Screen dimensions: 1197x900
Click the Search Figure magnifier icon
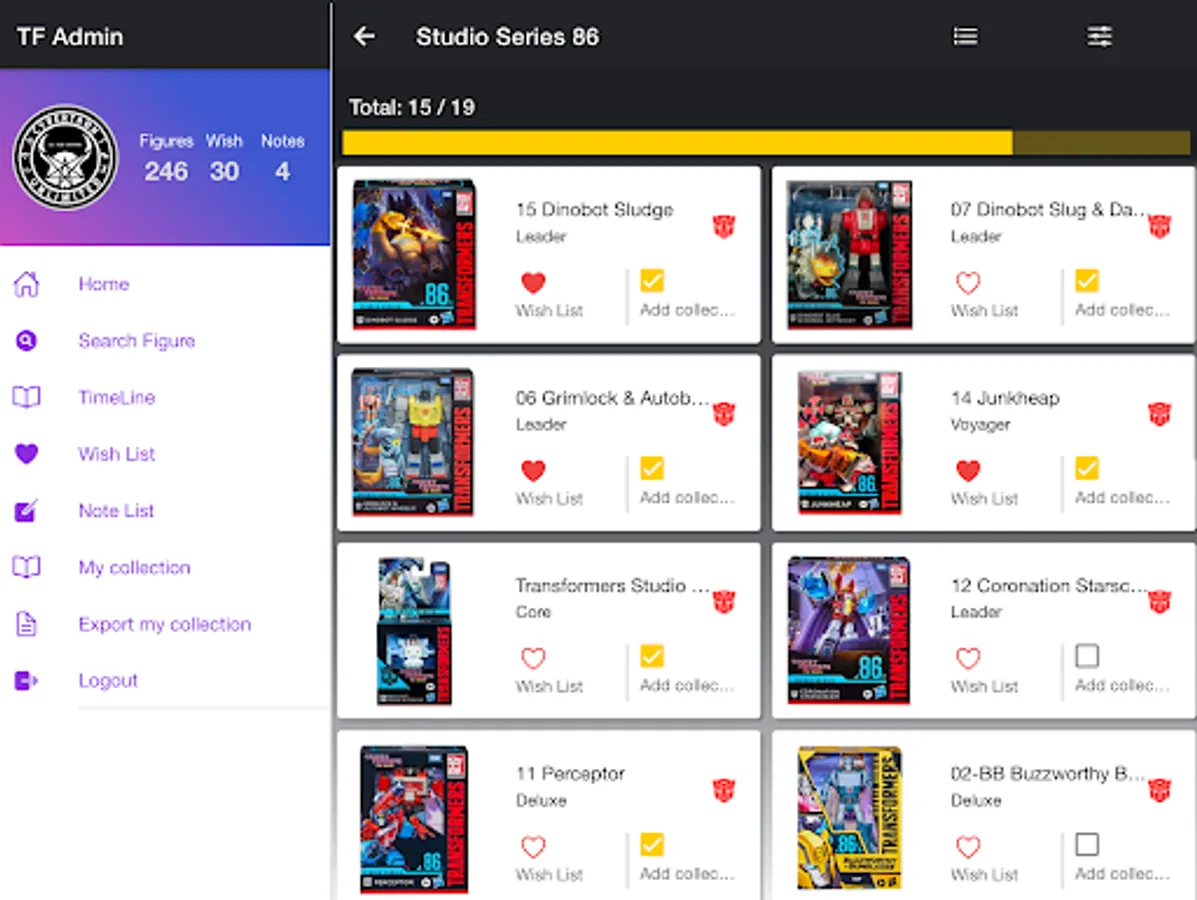point(26,340)
